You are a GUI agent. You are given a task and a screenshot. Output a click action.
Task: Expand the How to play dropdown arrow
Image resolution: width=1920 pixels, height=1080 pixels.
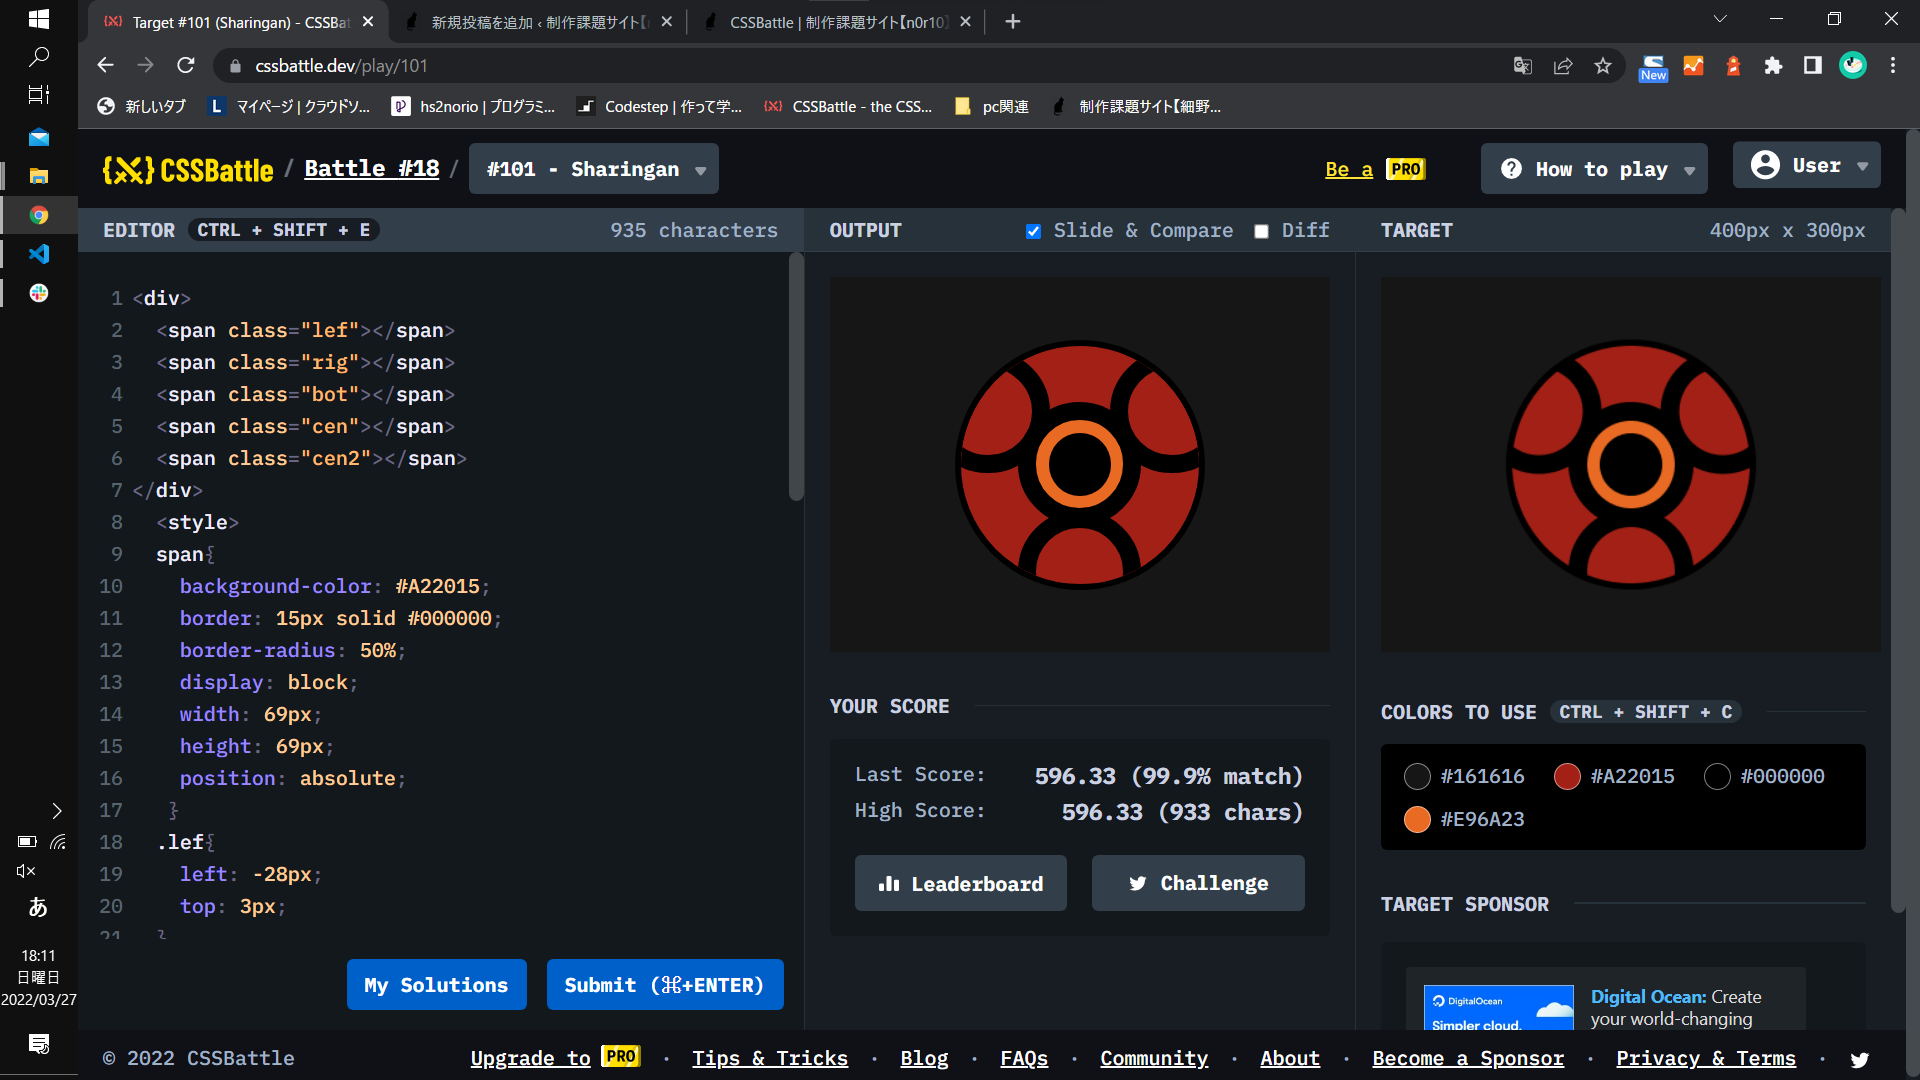(x=1690, y=171)
